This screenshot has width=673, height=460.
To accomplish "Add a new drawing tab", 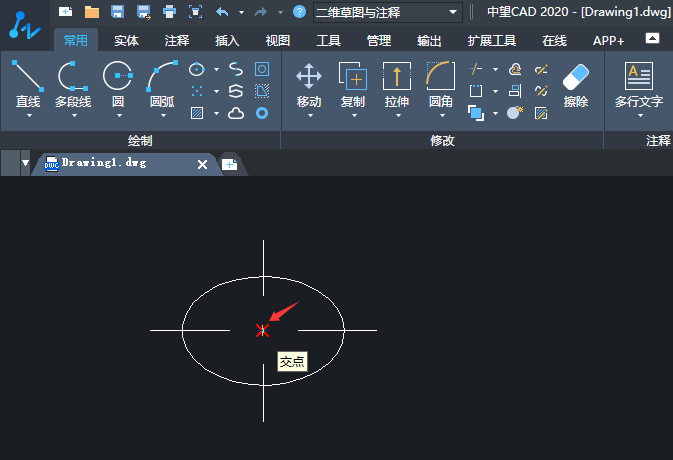I will [x=230, y=164].
